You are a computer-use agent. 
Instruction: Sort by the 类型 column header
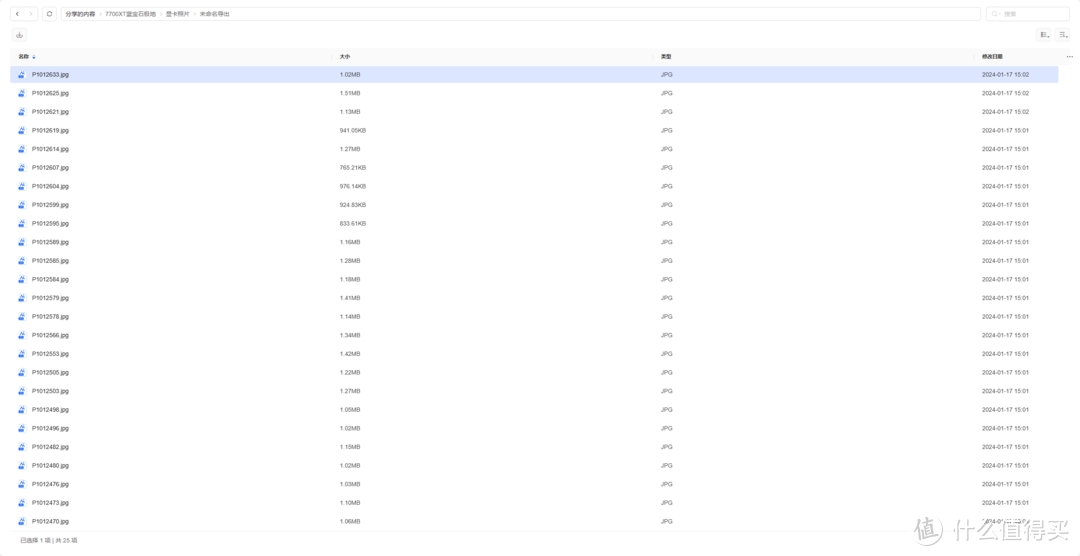coord(666,56)
